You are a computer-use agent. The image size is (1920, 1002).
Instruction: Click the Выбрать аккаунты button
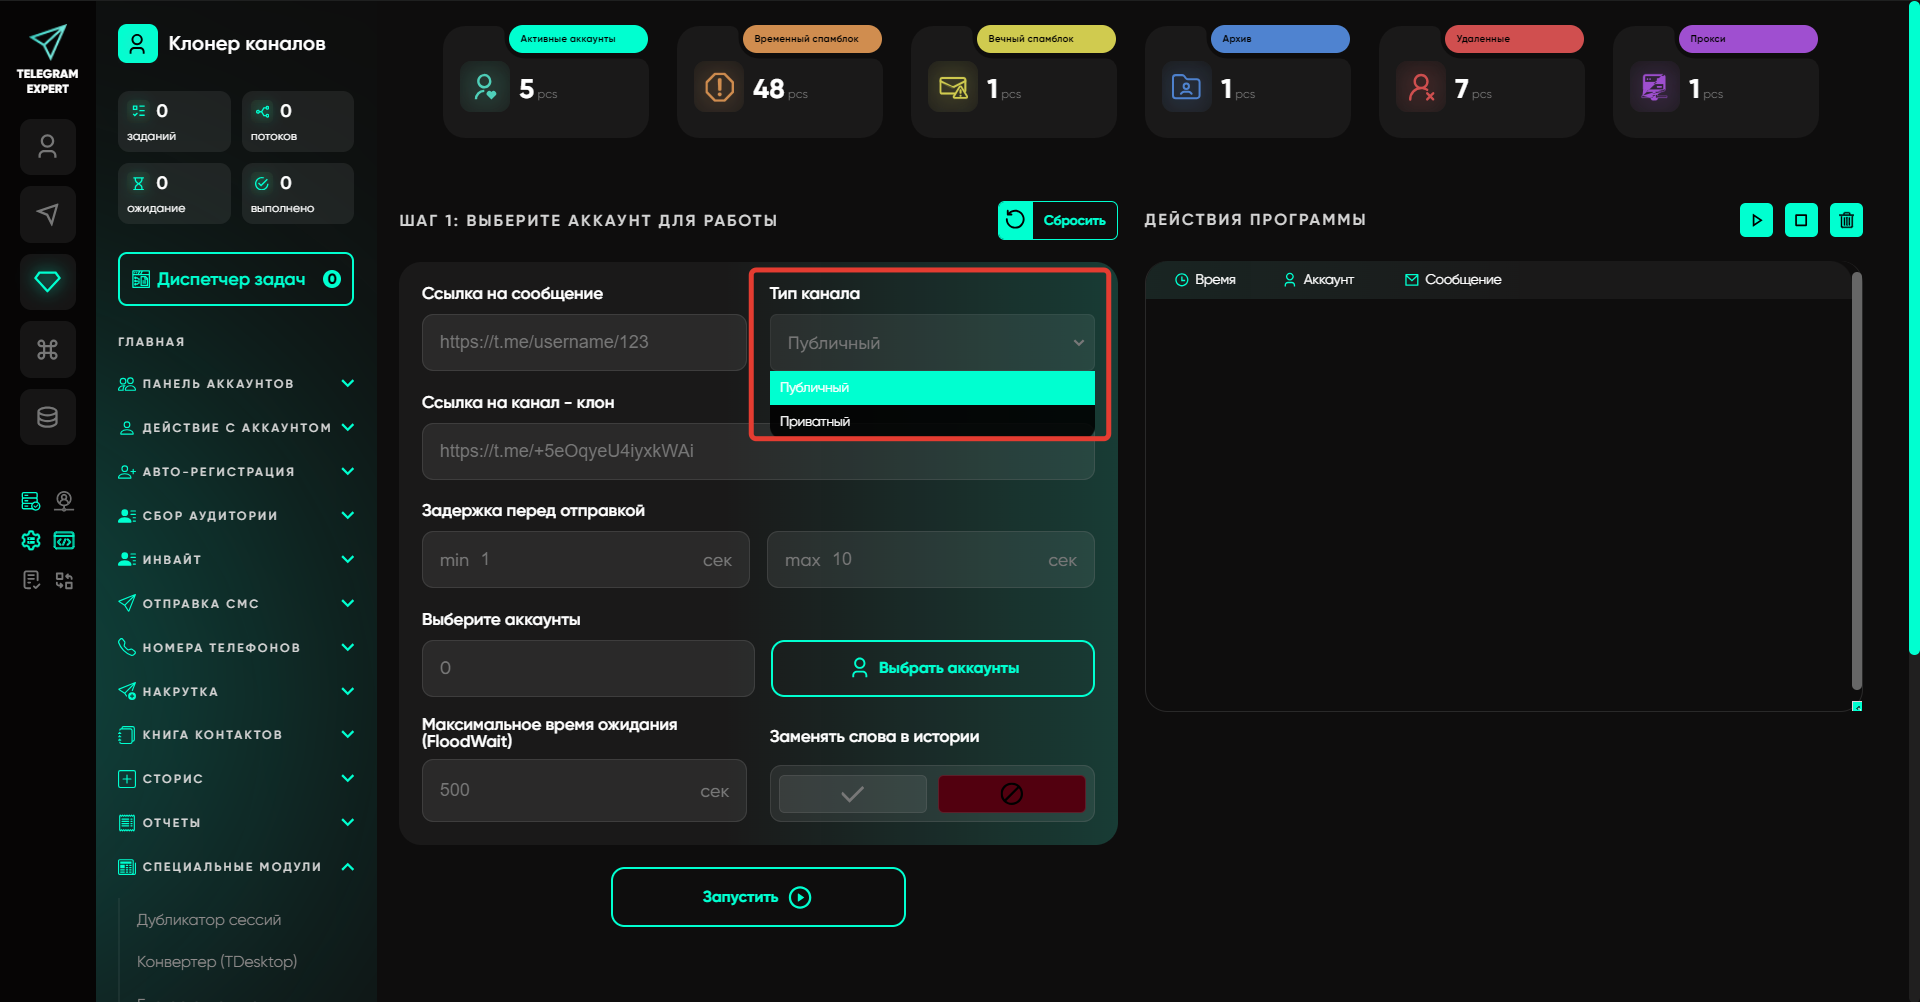(932, 668)
